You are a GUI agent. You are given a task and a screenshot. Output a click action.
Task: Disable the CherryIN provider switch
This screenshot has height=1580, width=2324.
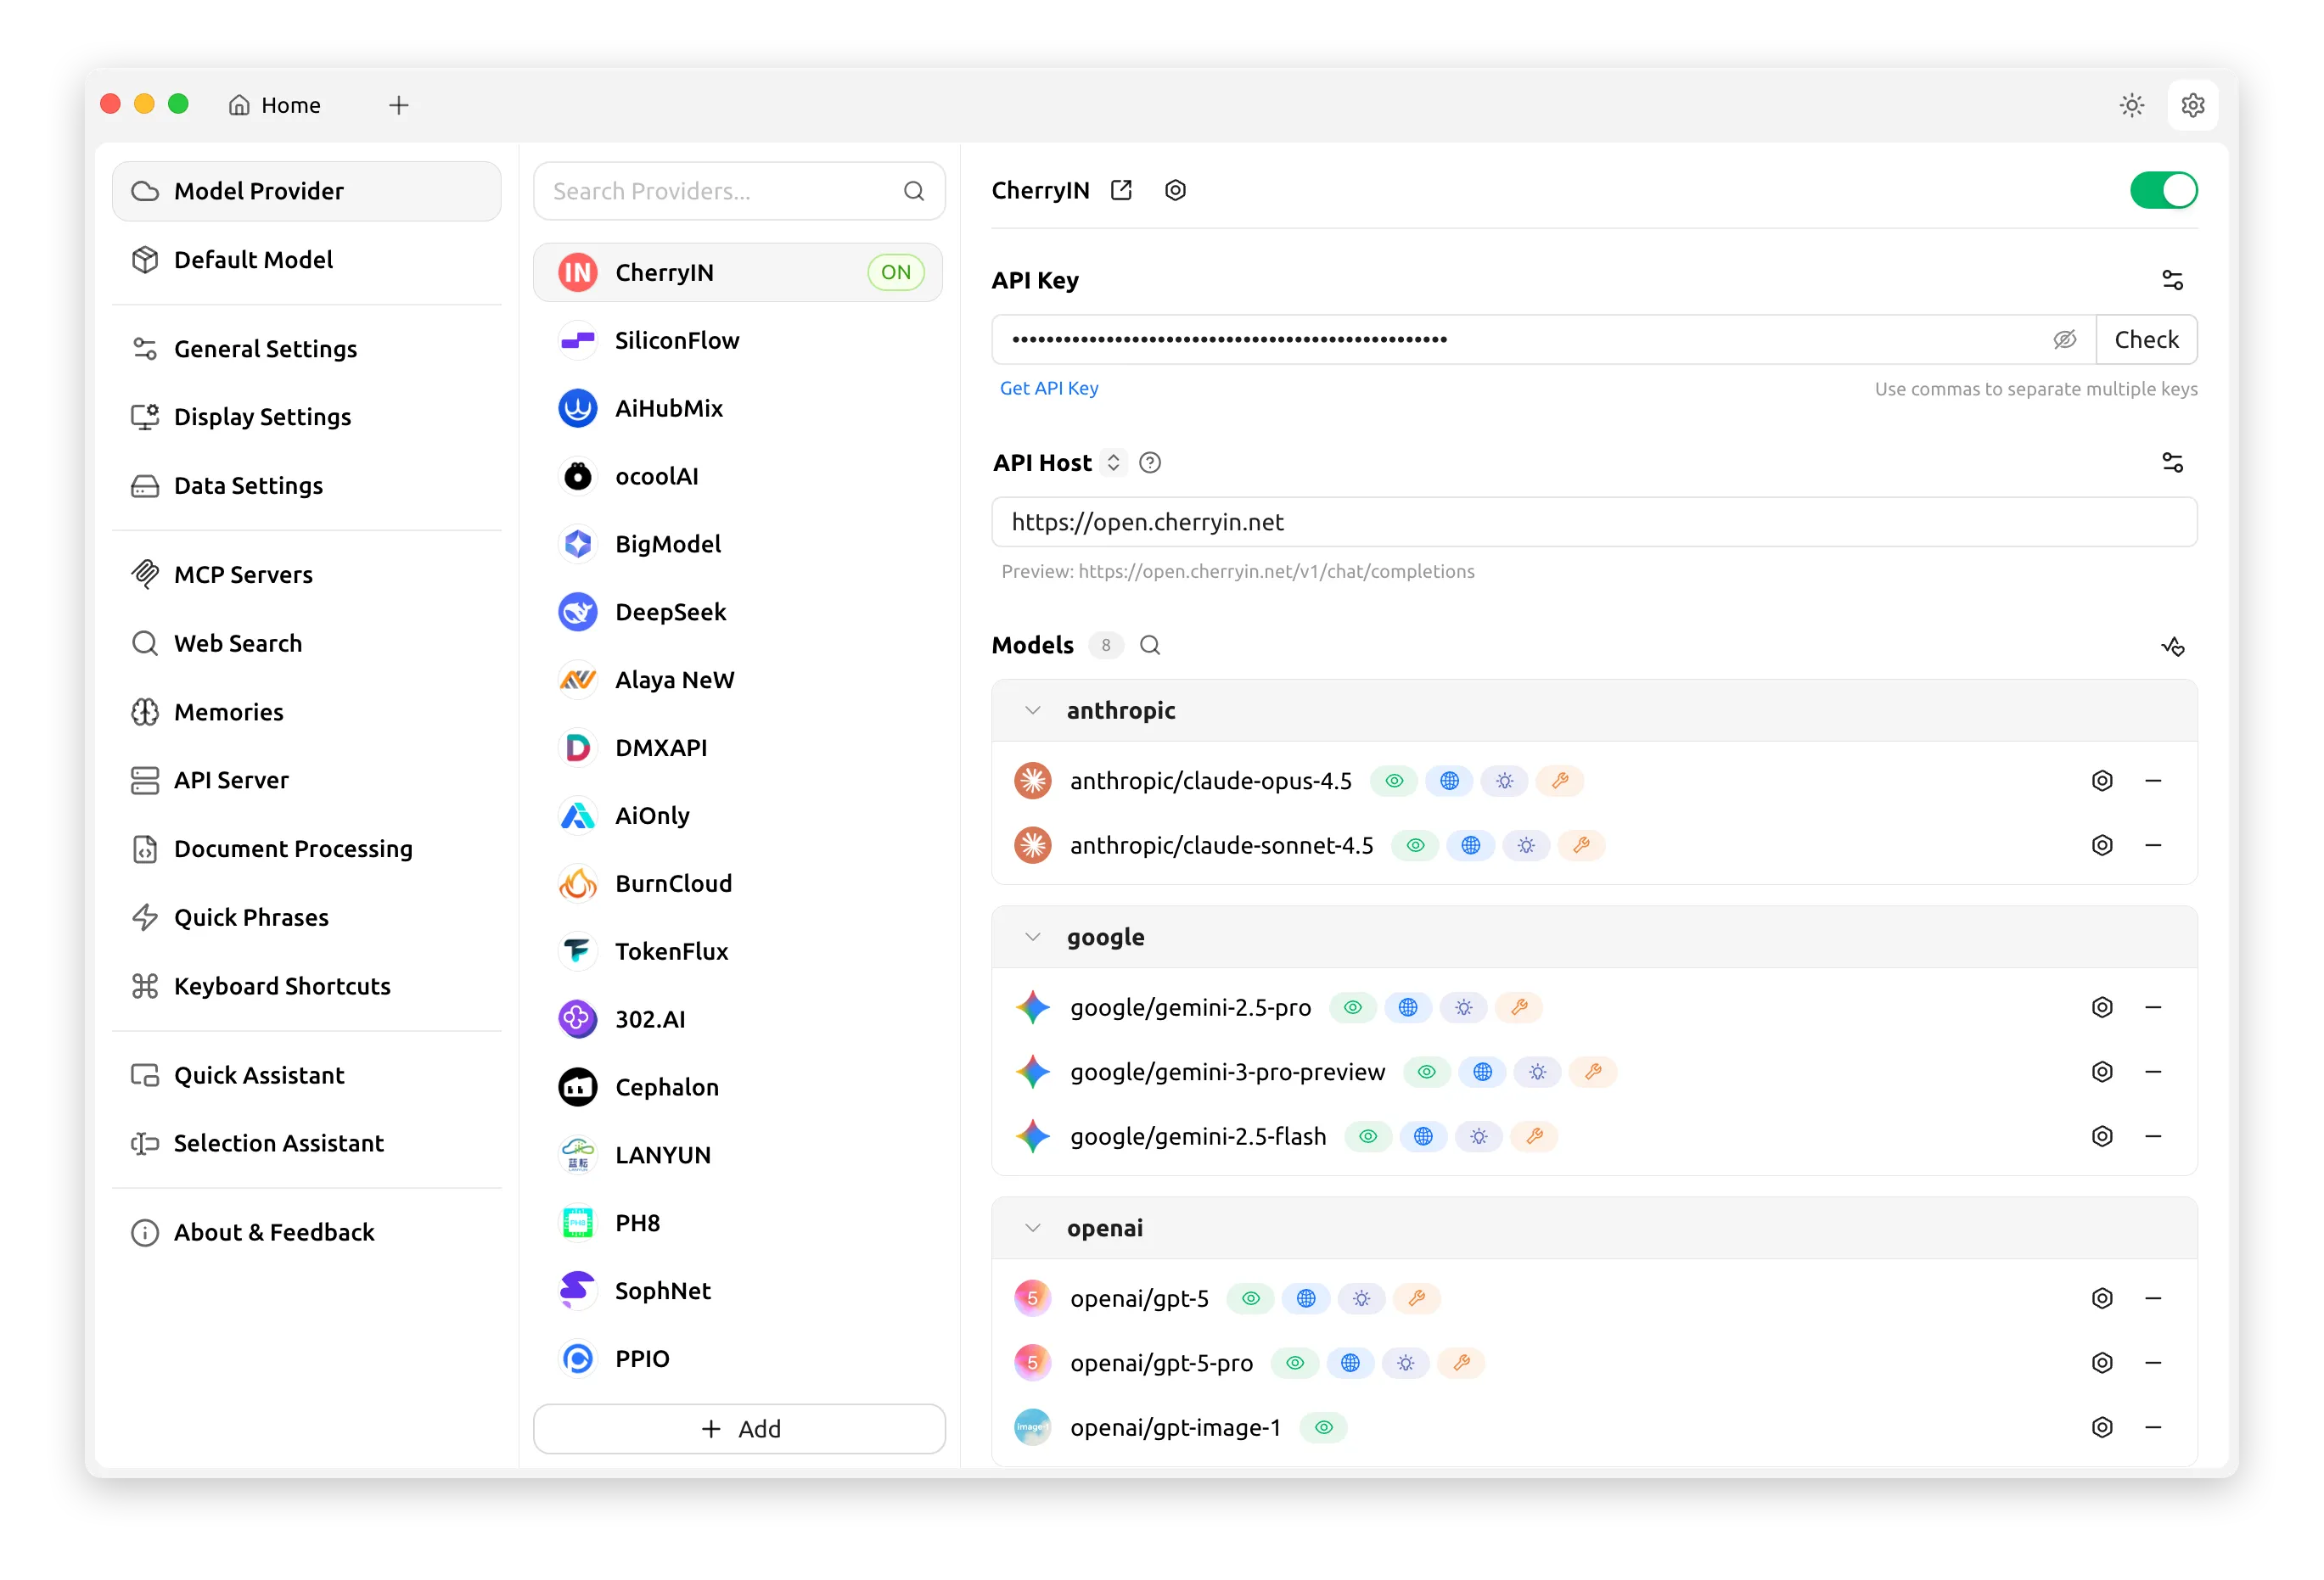click(2163, 190)
